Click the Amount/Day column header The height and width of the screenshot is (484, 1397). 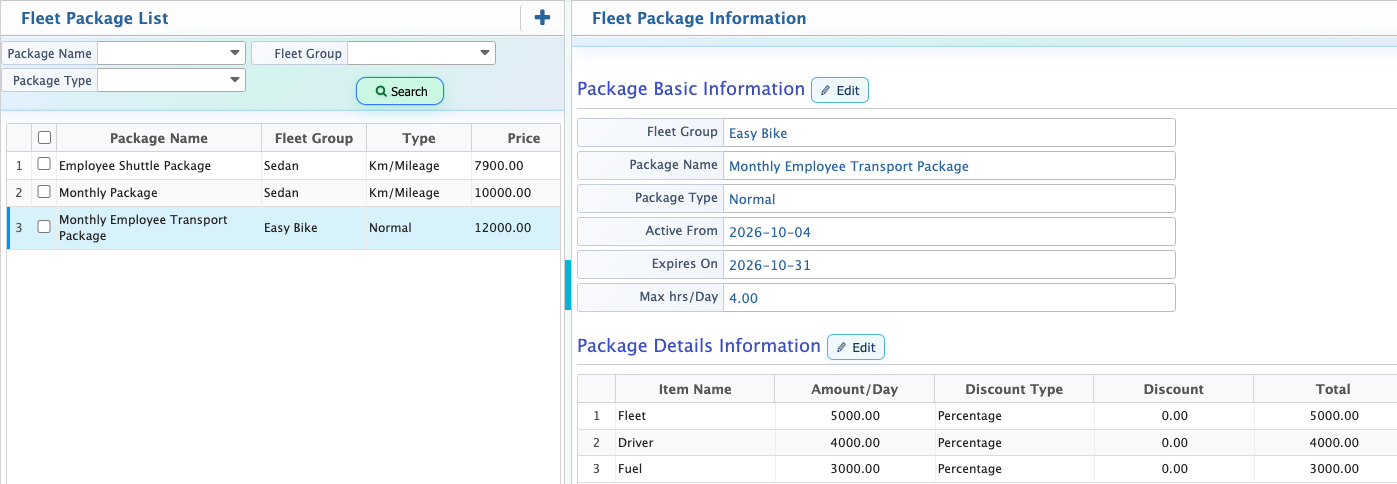coord(854,389)
